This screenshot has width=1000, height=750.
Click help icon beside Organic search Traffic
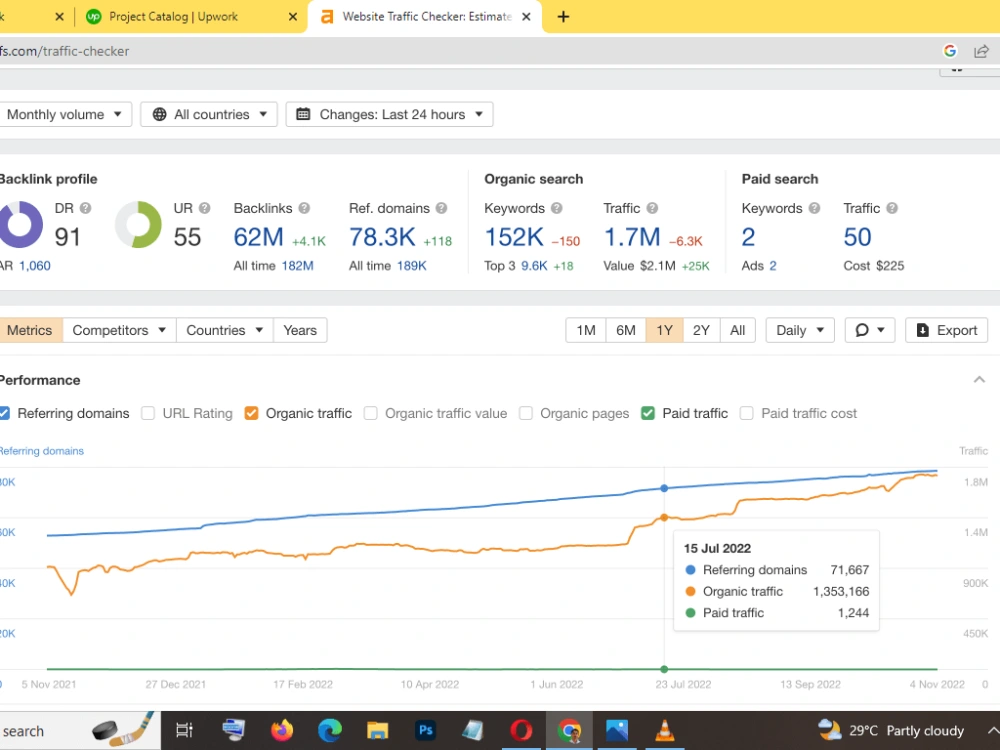pos(652,208)
